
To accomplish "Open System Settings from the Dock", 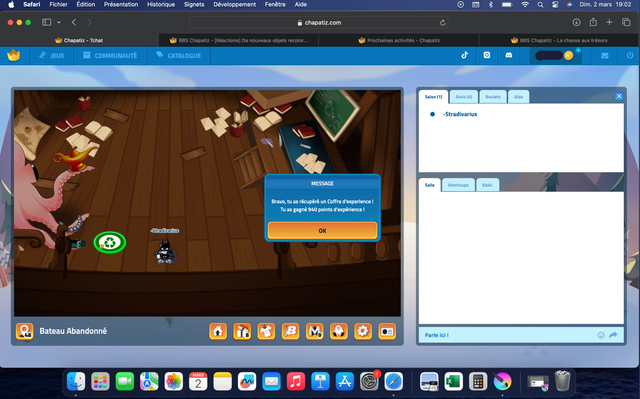I will (x=369, y=381).
